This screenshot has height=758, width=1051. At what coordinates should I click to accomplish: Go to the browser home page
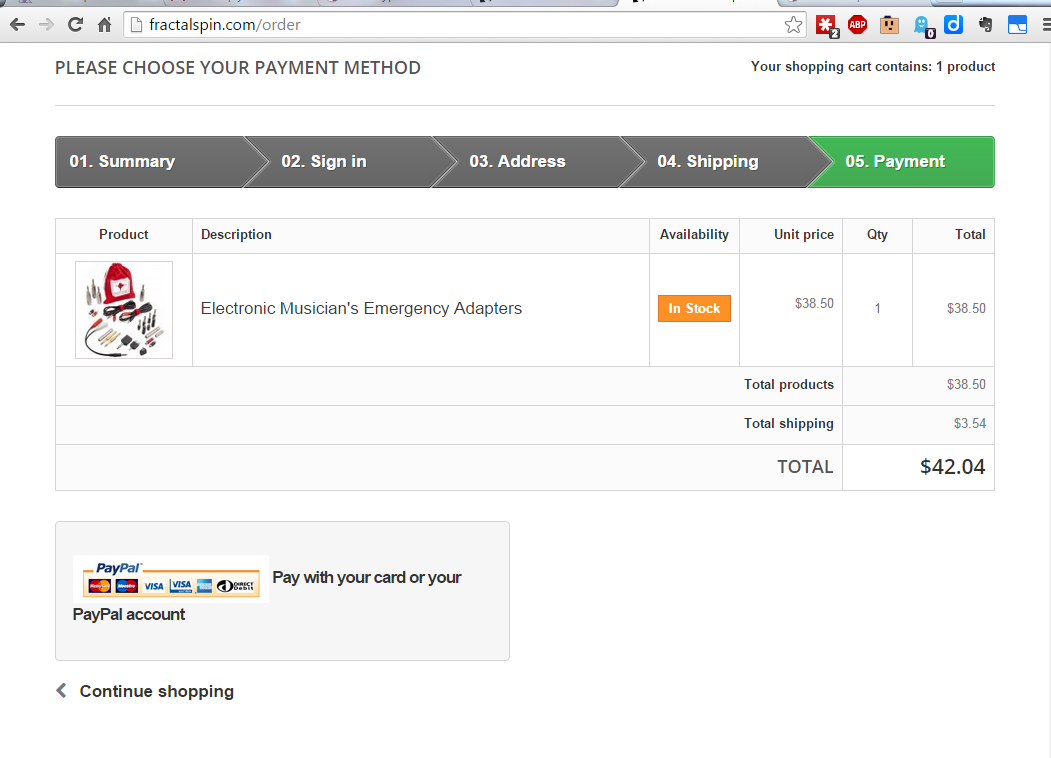click(x=104, y=25)
